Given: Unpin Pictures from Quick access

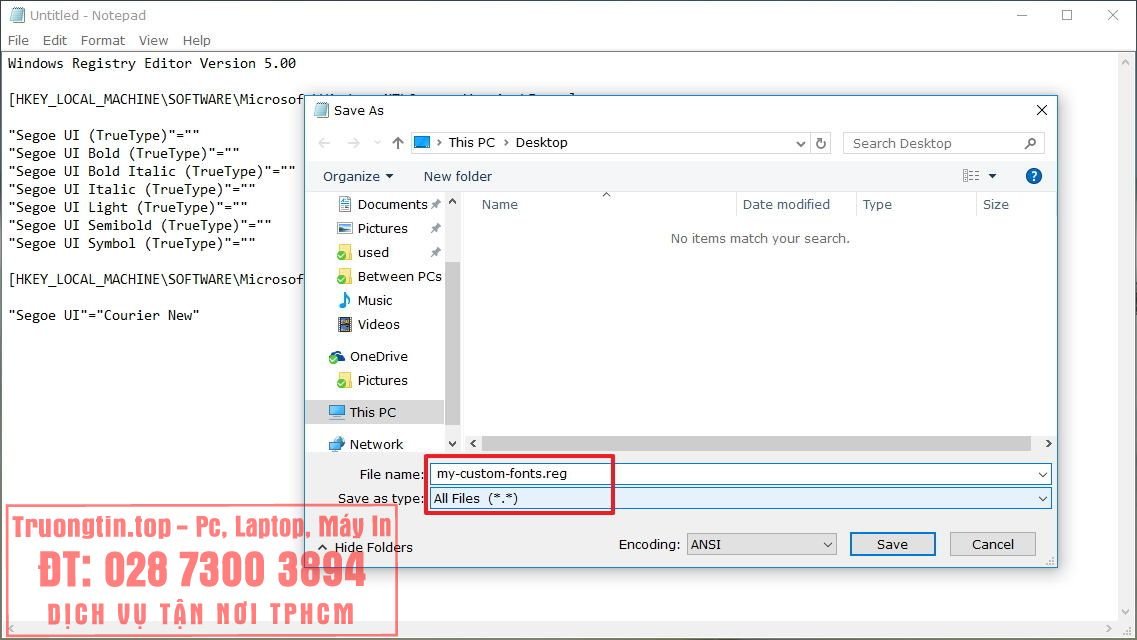Looking at the screenshot, I should pos(435,228).
